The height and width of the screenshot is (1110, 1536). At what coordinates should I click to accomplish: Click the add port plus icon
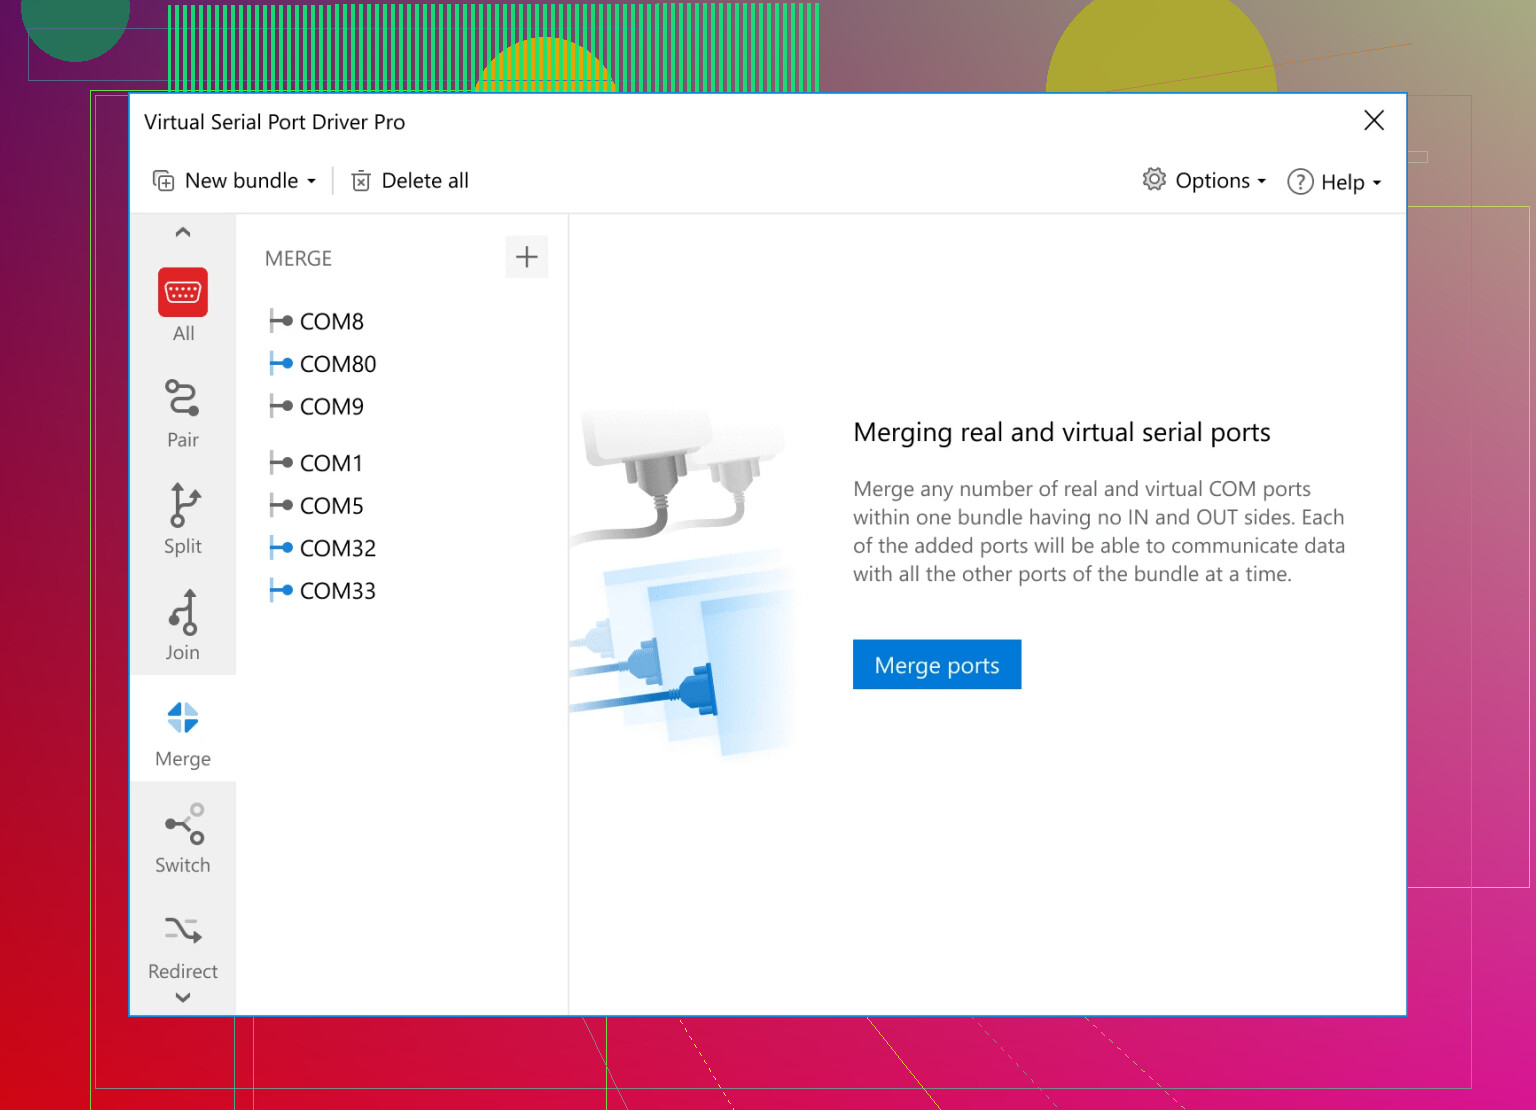point(527,257)
